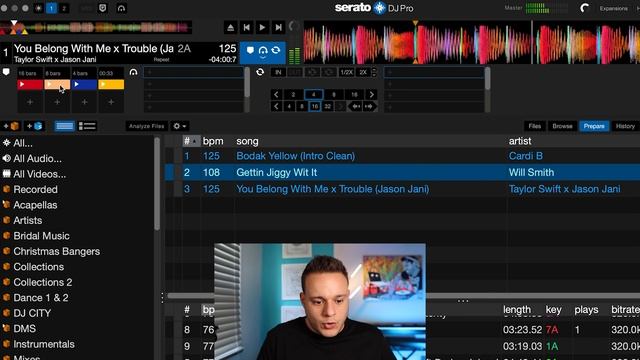Open the All Audio... library item
Image resolution: width=640 pixels, height=360 pixels.
coord(38,159)
